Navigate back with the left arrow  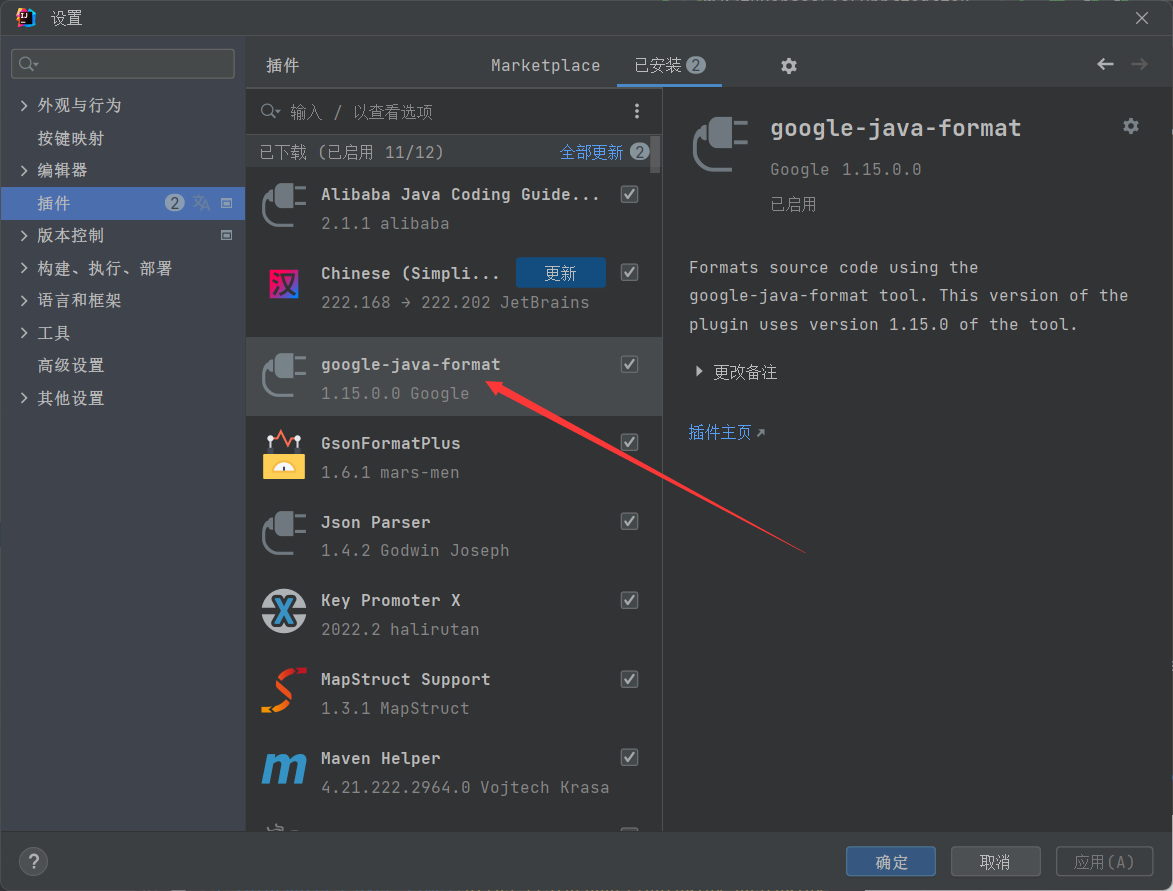coord(1105,64)
